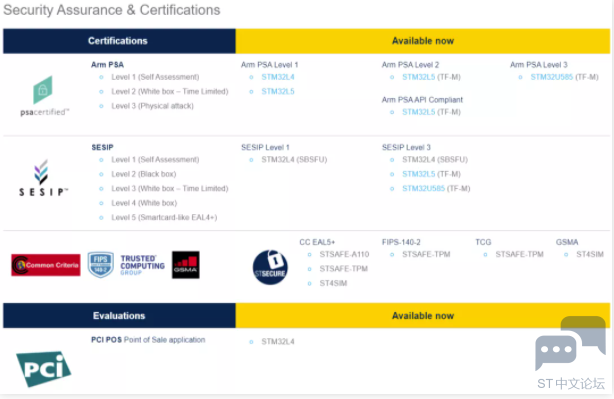Image resolution: width=614 pixels, height=399 pixels.
Task: Click the GSMA black logo
Action: tap(186, 265)
